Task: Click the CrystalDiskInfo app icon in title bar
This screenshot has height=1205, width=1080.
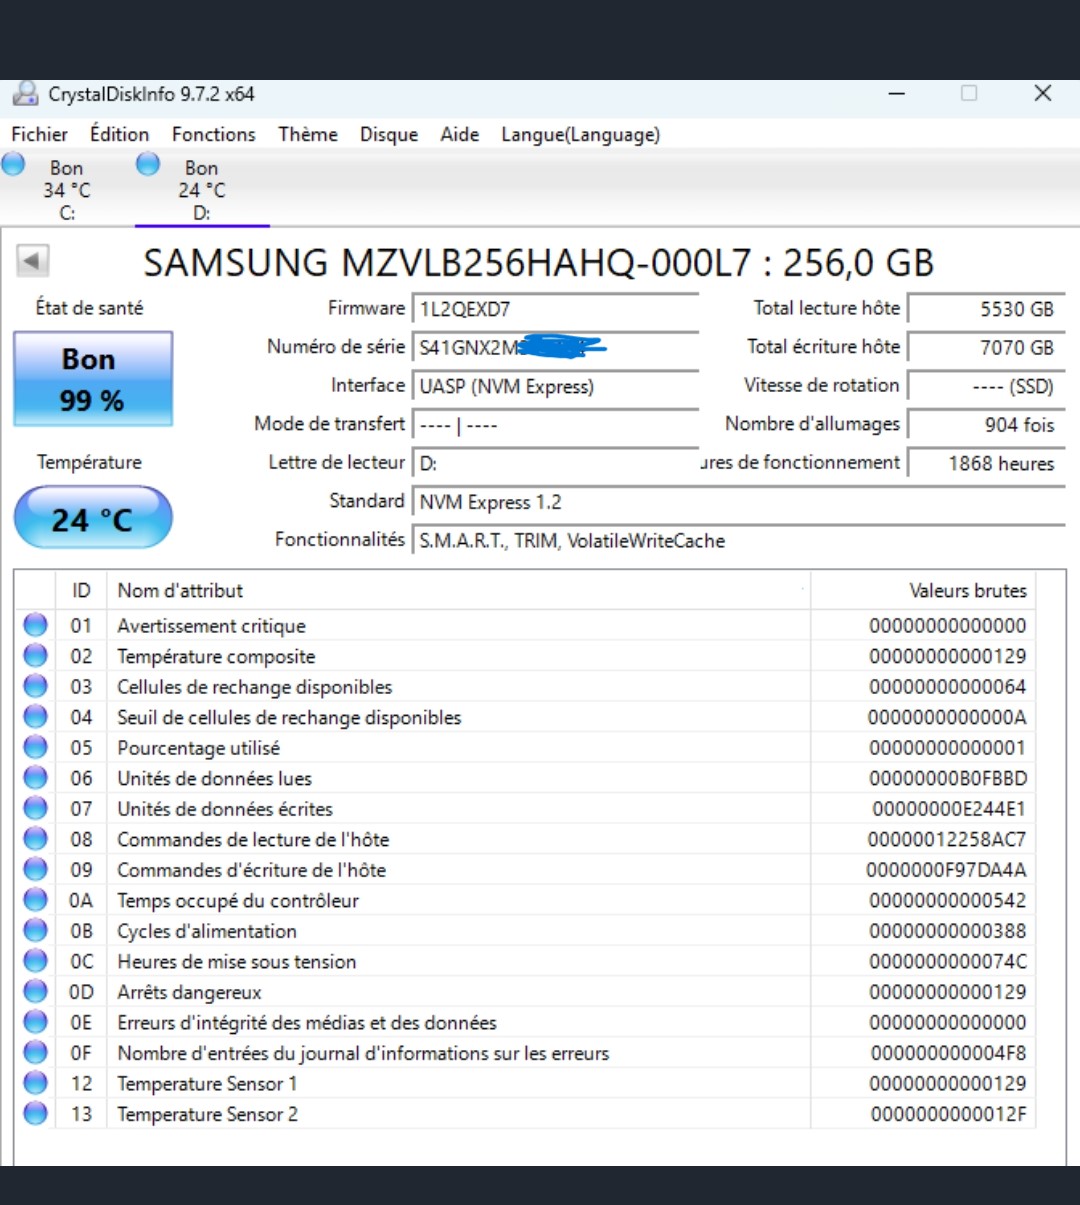Action: click(25, 94)
